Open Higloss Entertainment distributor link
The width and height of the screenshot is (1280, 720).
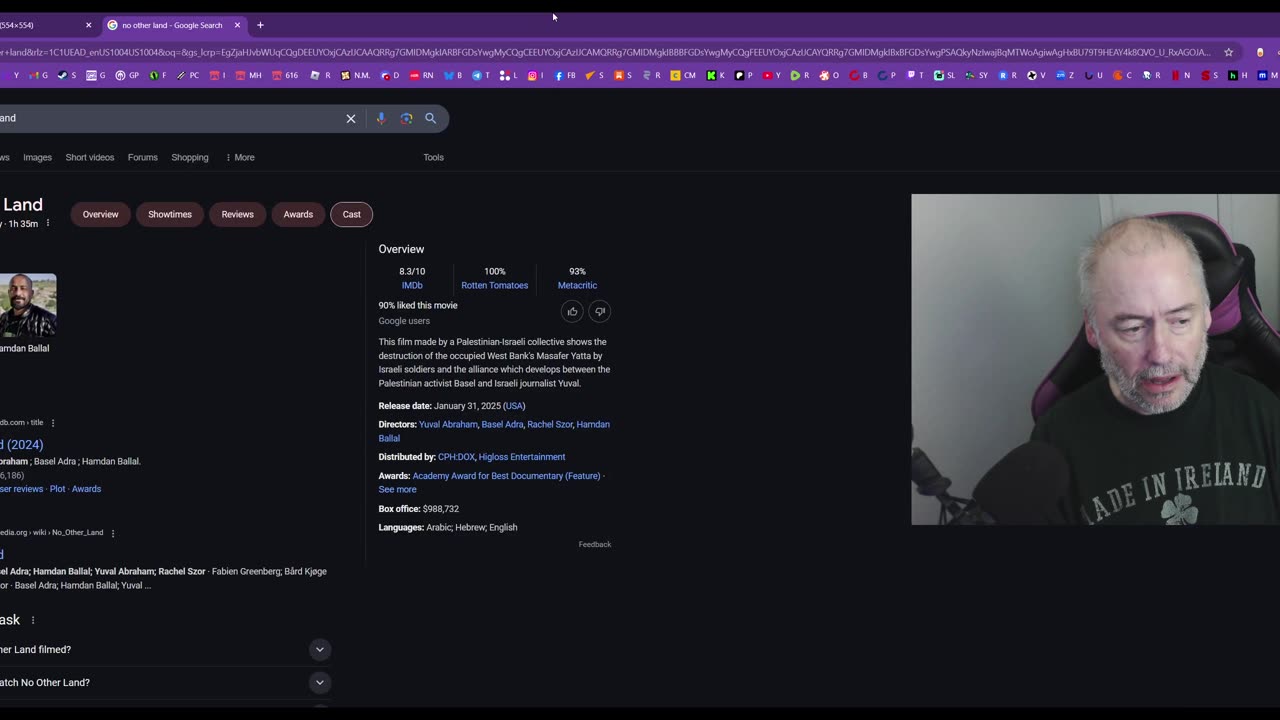tap(522, 457)
